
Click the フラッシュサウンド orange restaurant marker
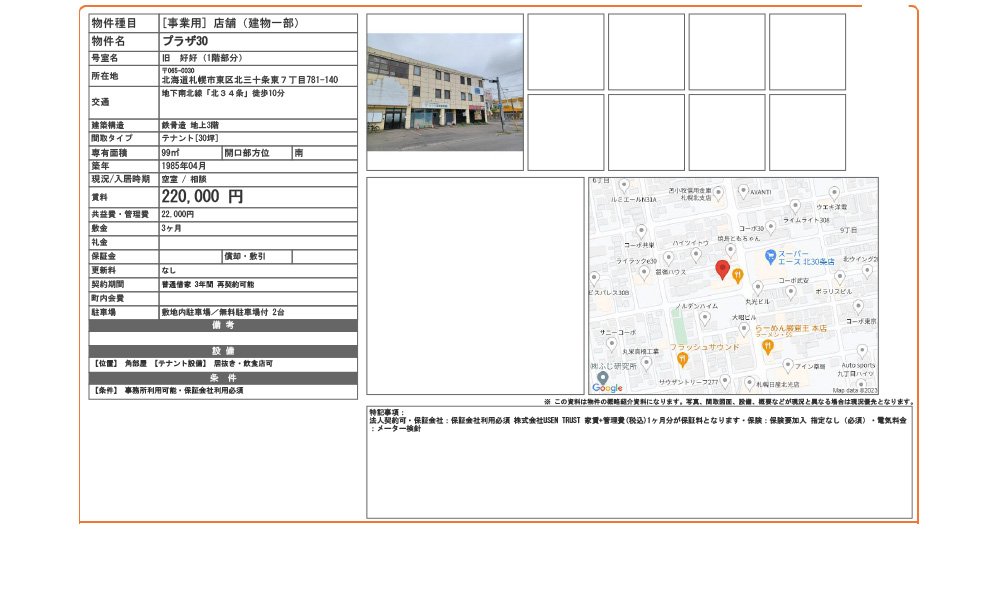tap(682, 359)
